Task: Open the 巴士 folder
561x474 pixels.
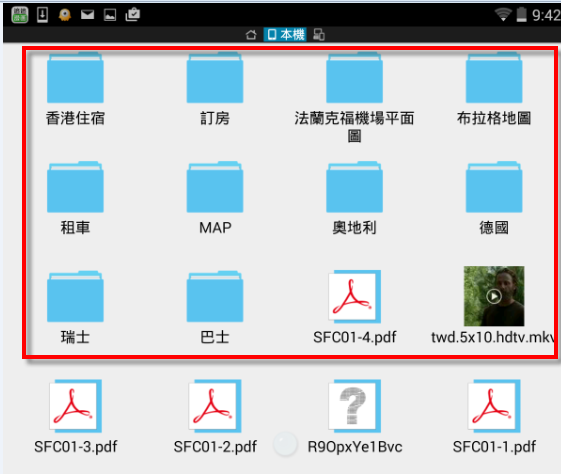Action: click(215, 296)
